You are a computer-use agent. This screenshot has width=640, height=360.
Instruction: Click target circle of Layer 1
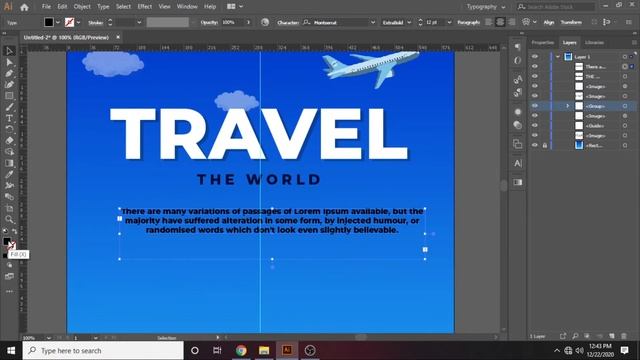[x=624, y=57]
